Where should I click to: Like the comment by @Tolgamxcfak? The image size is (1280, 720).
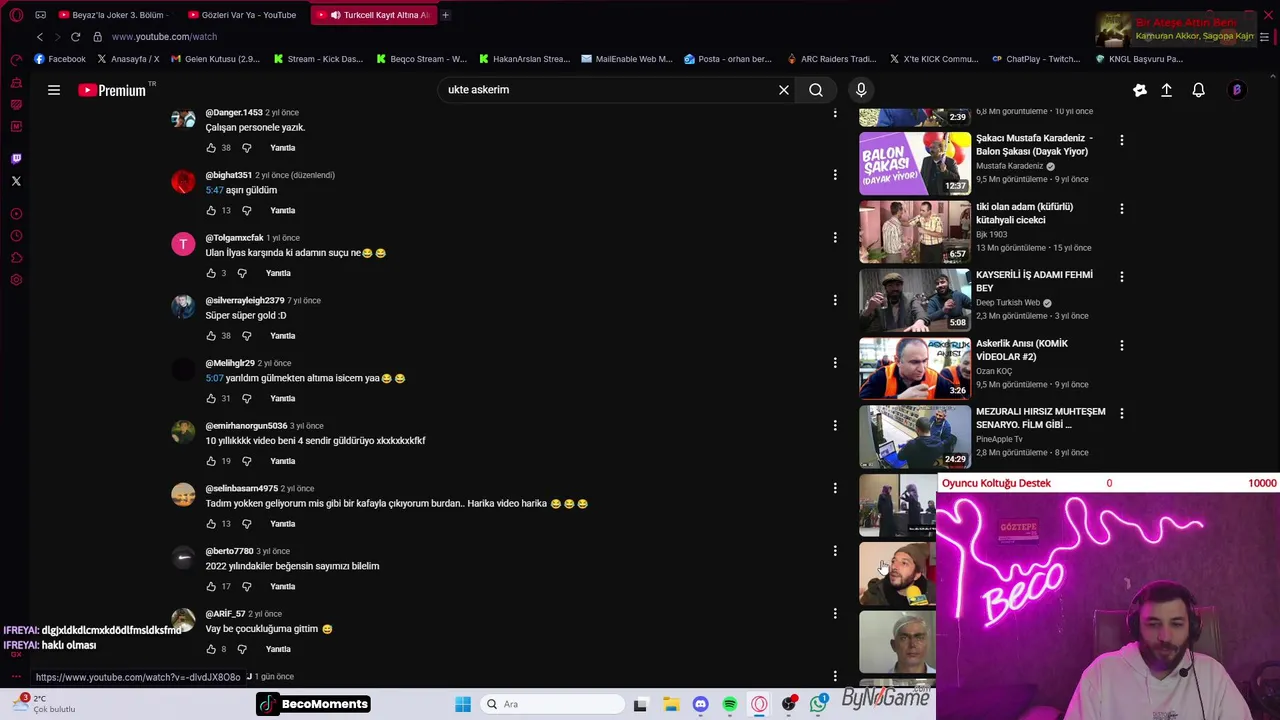(211, 273)
